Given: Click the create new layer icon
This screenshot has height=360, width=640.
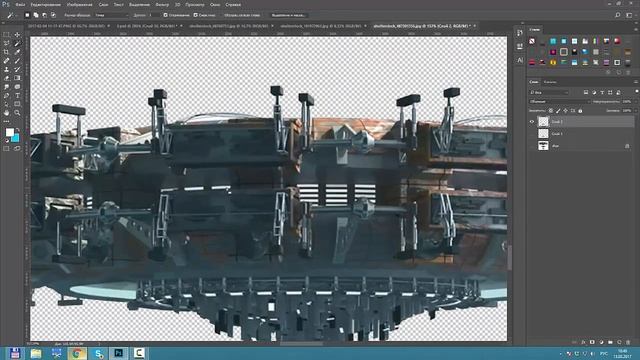Looking at the screenshot, I should [619, 342].
